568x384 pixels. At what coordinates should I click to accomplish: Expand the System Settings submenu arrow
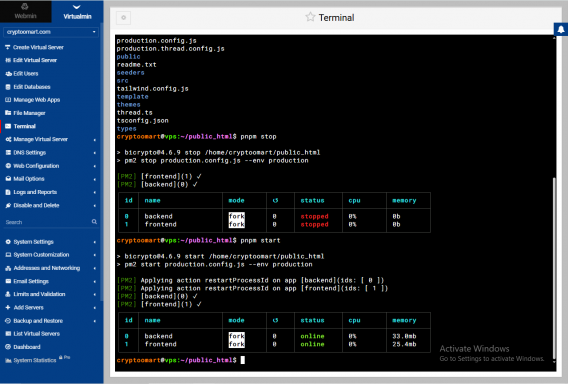pyautogui.click(x=95, y=242)
